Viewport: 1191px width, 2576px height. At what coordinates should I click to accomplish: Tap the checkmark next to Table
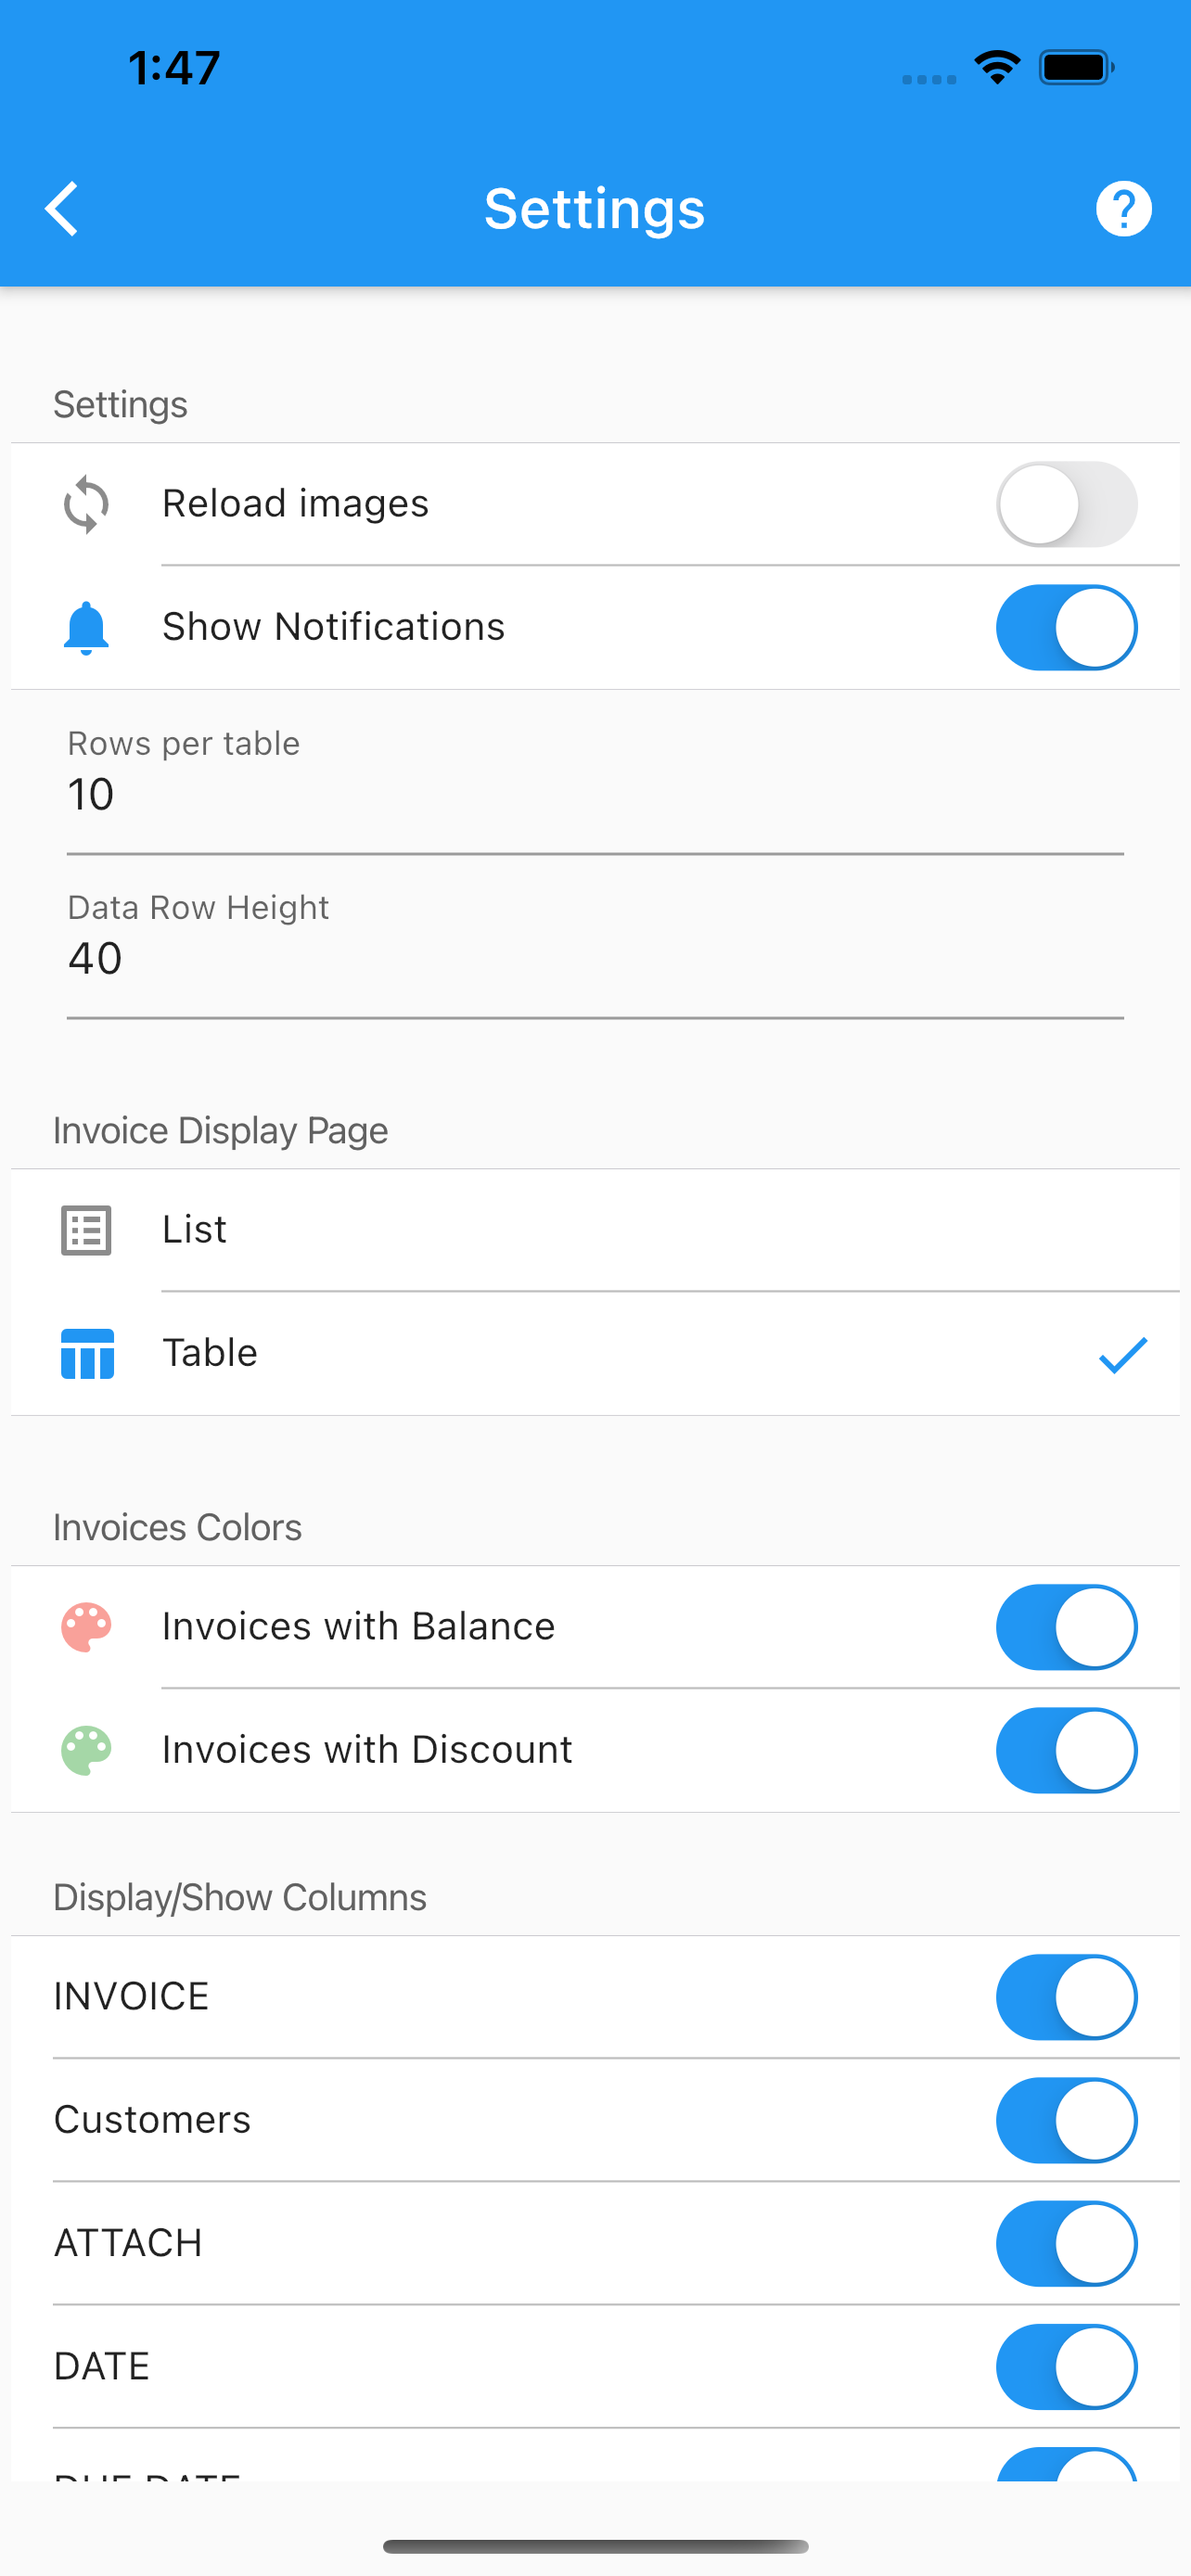(1123, 1355)
